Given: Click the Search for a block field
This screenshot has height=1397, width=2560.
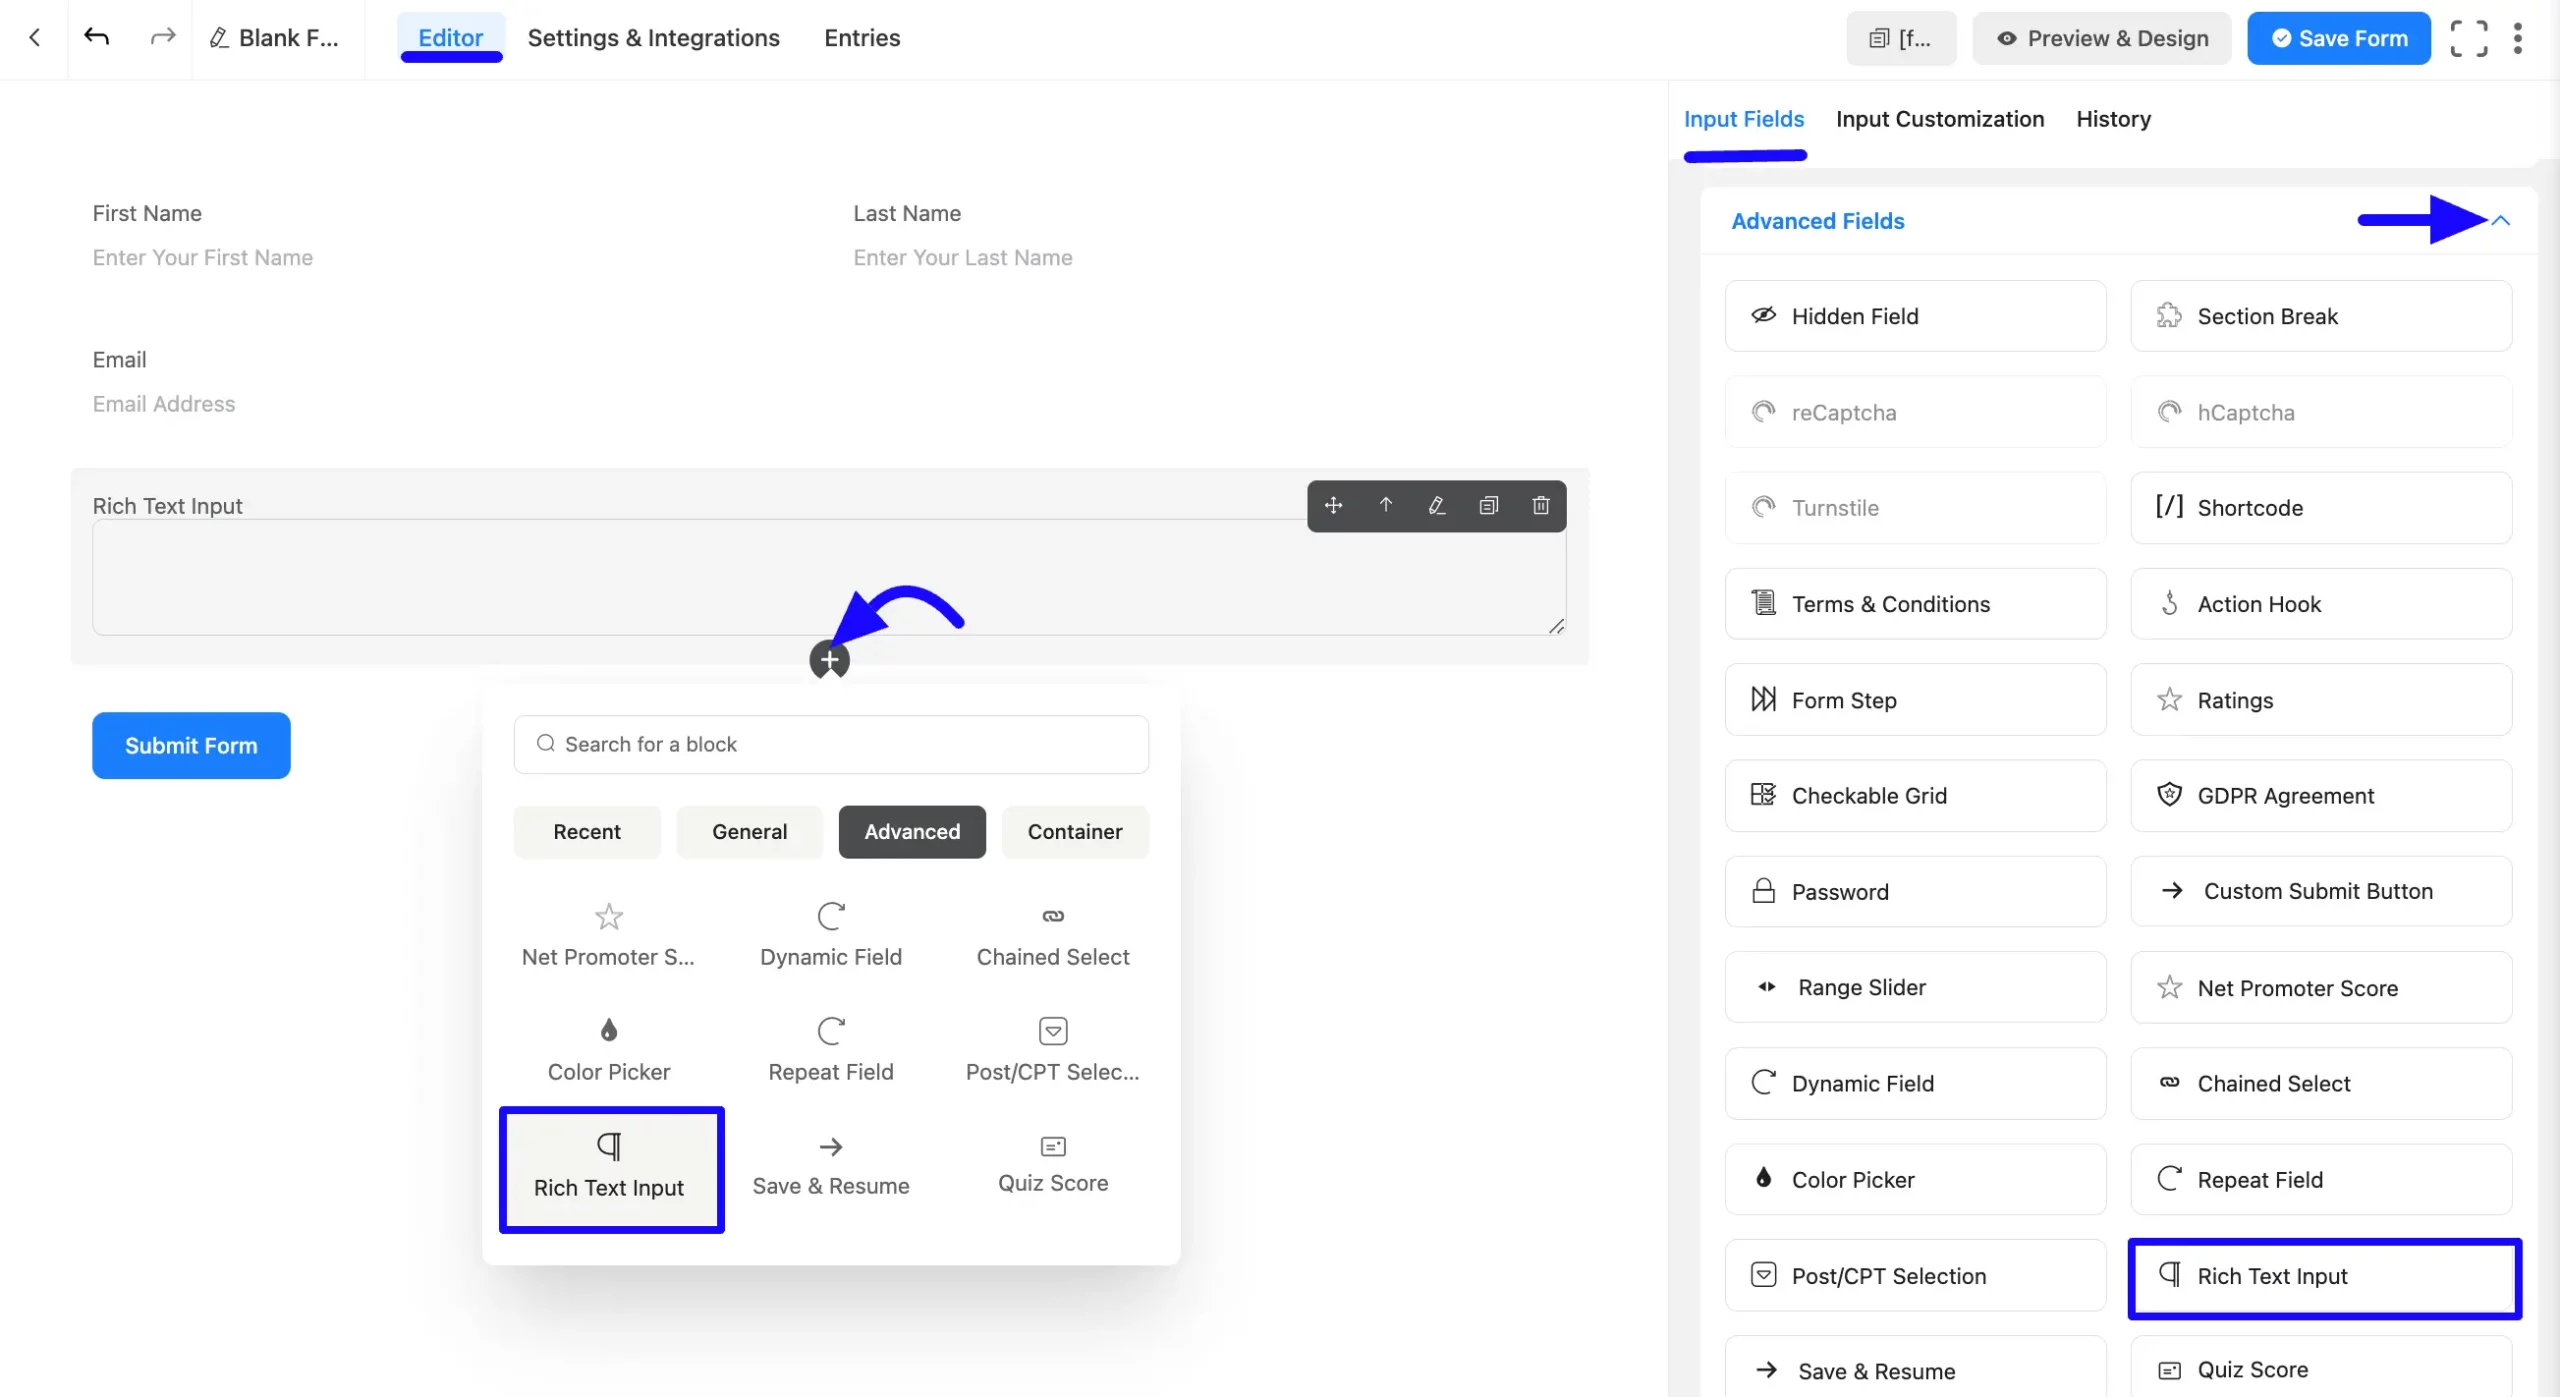Looking at the screenshot, I should coord(830,744).
